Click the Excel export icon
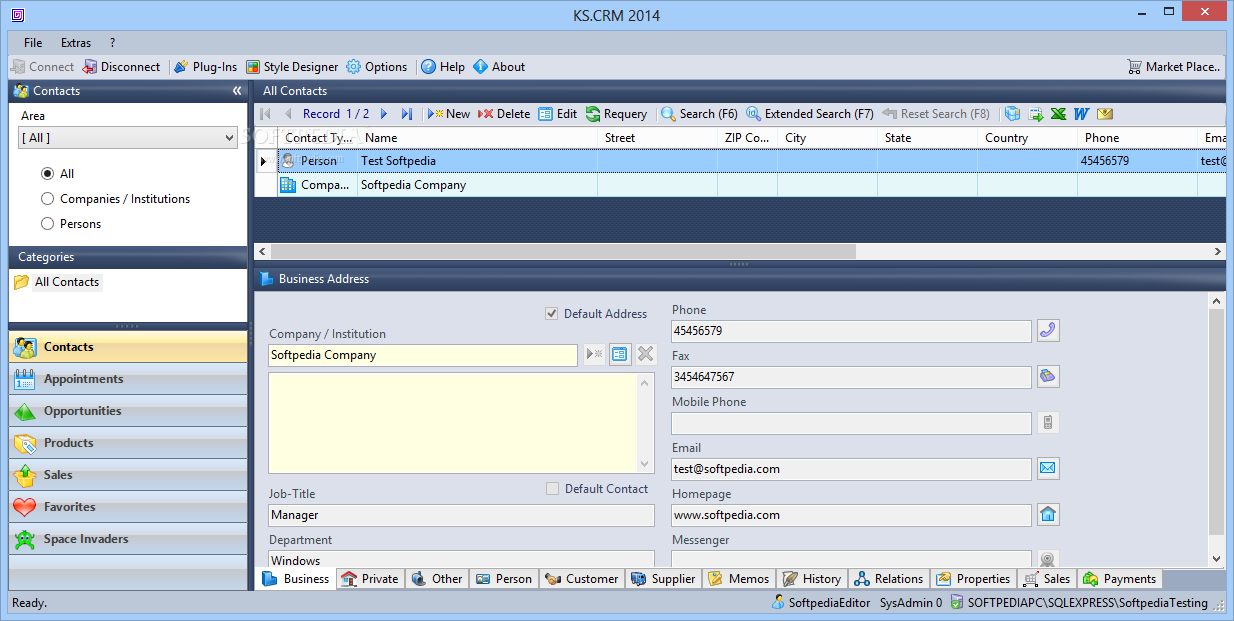Viewport: 1234px width, 621px height. (1058, 114)
